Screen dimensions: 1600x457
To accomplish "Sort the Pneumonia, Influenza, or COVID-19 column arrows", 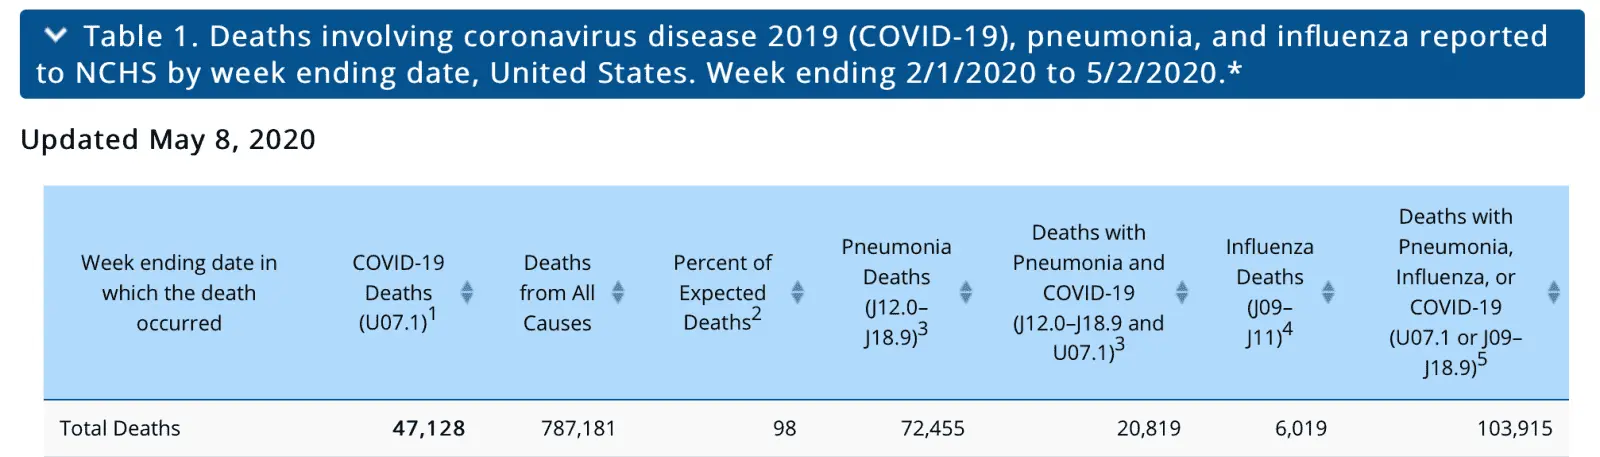I will [x=1553, y=292].
